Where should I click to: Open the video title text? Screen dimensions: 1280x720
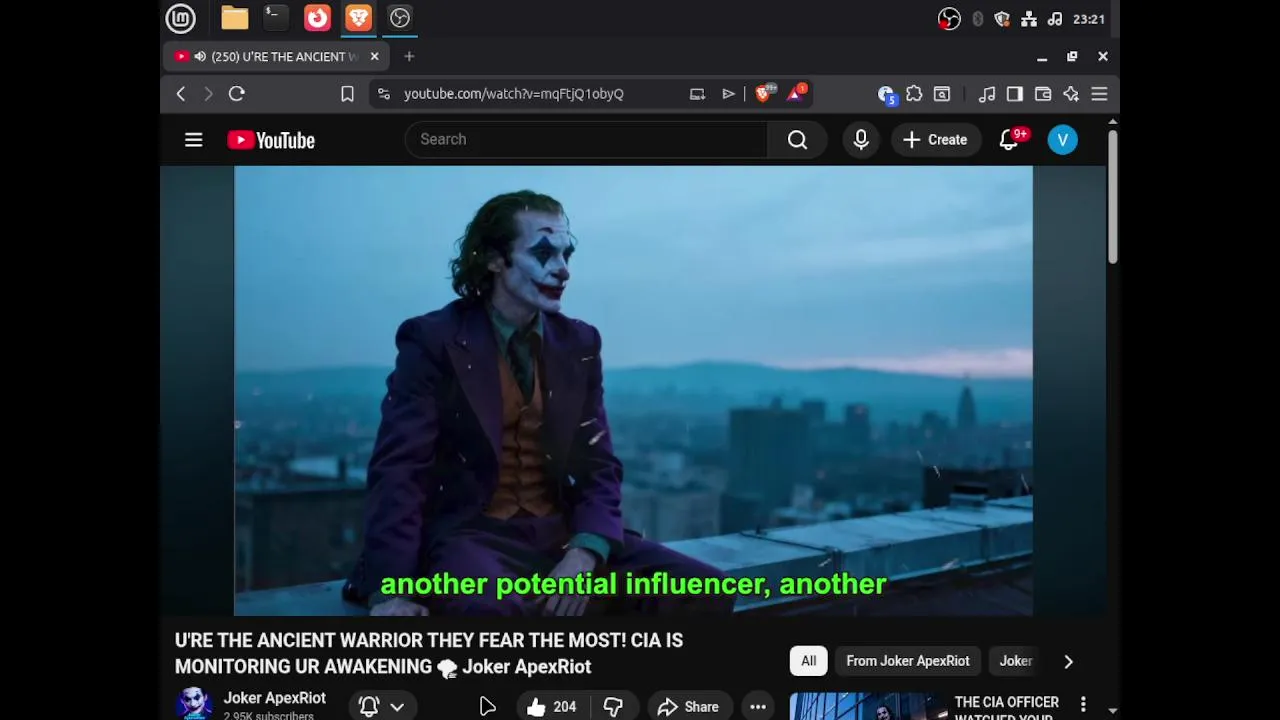pos(429,653)
